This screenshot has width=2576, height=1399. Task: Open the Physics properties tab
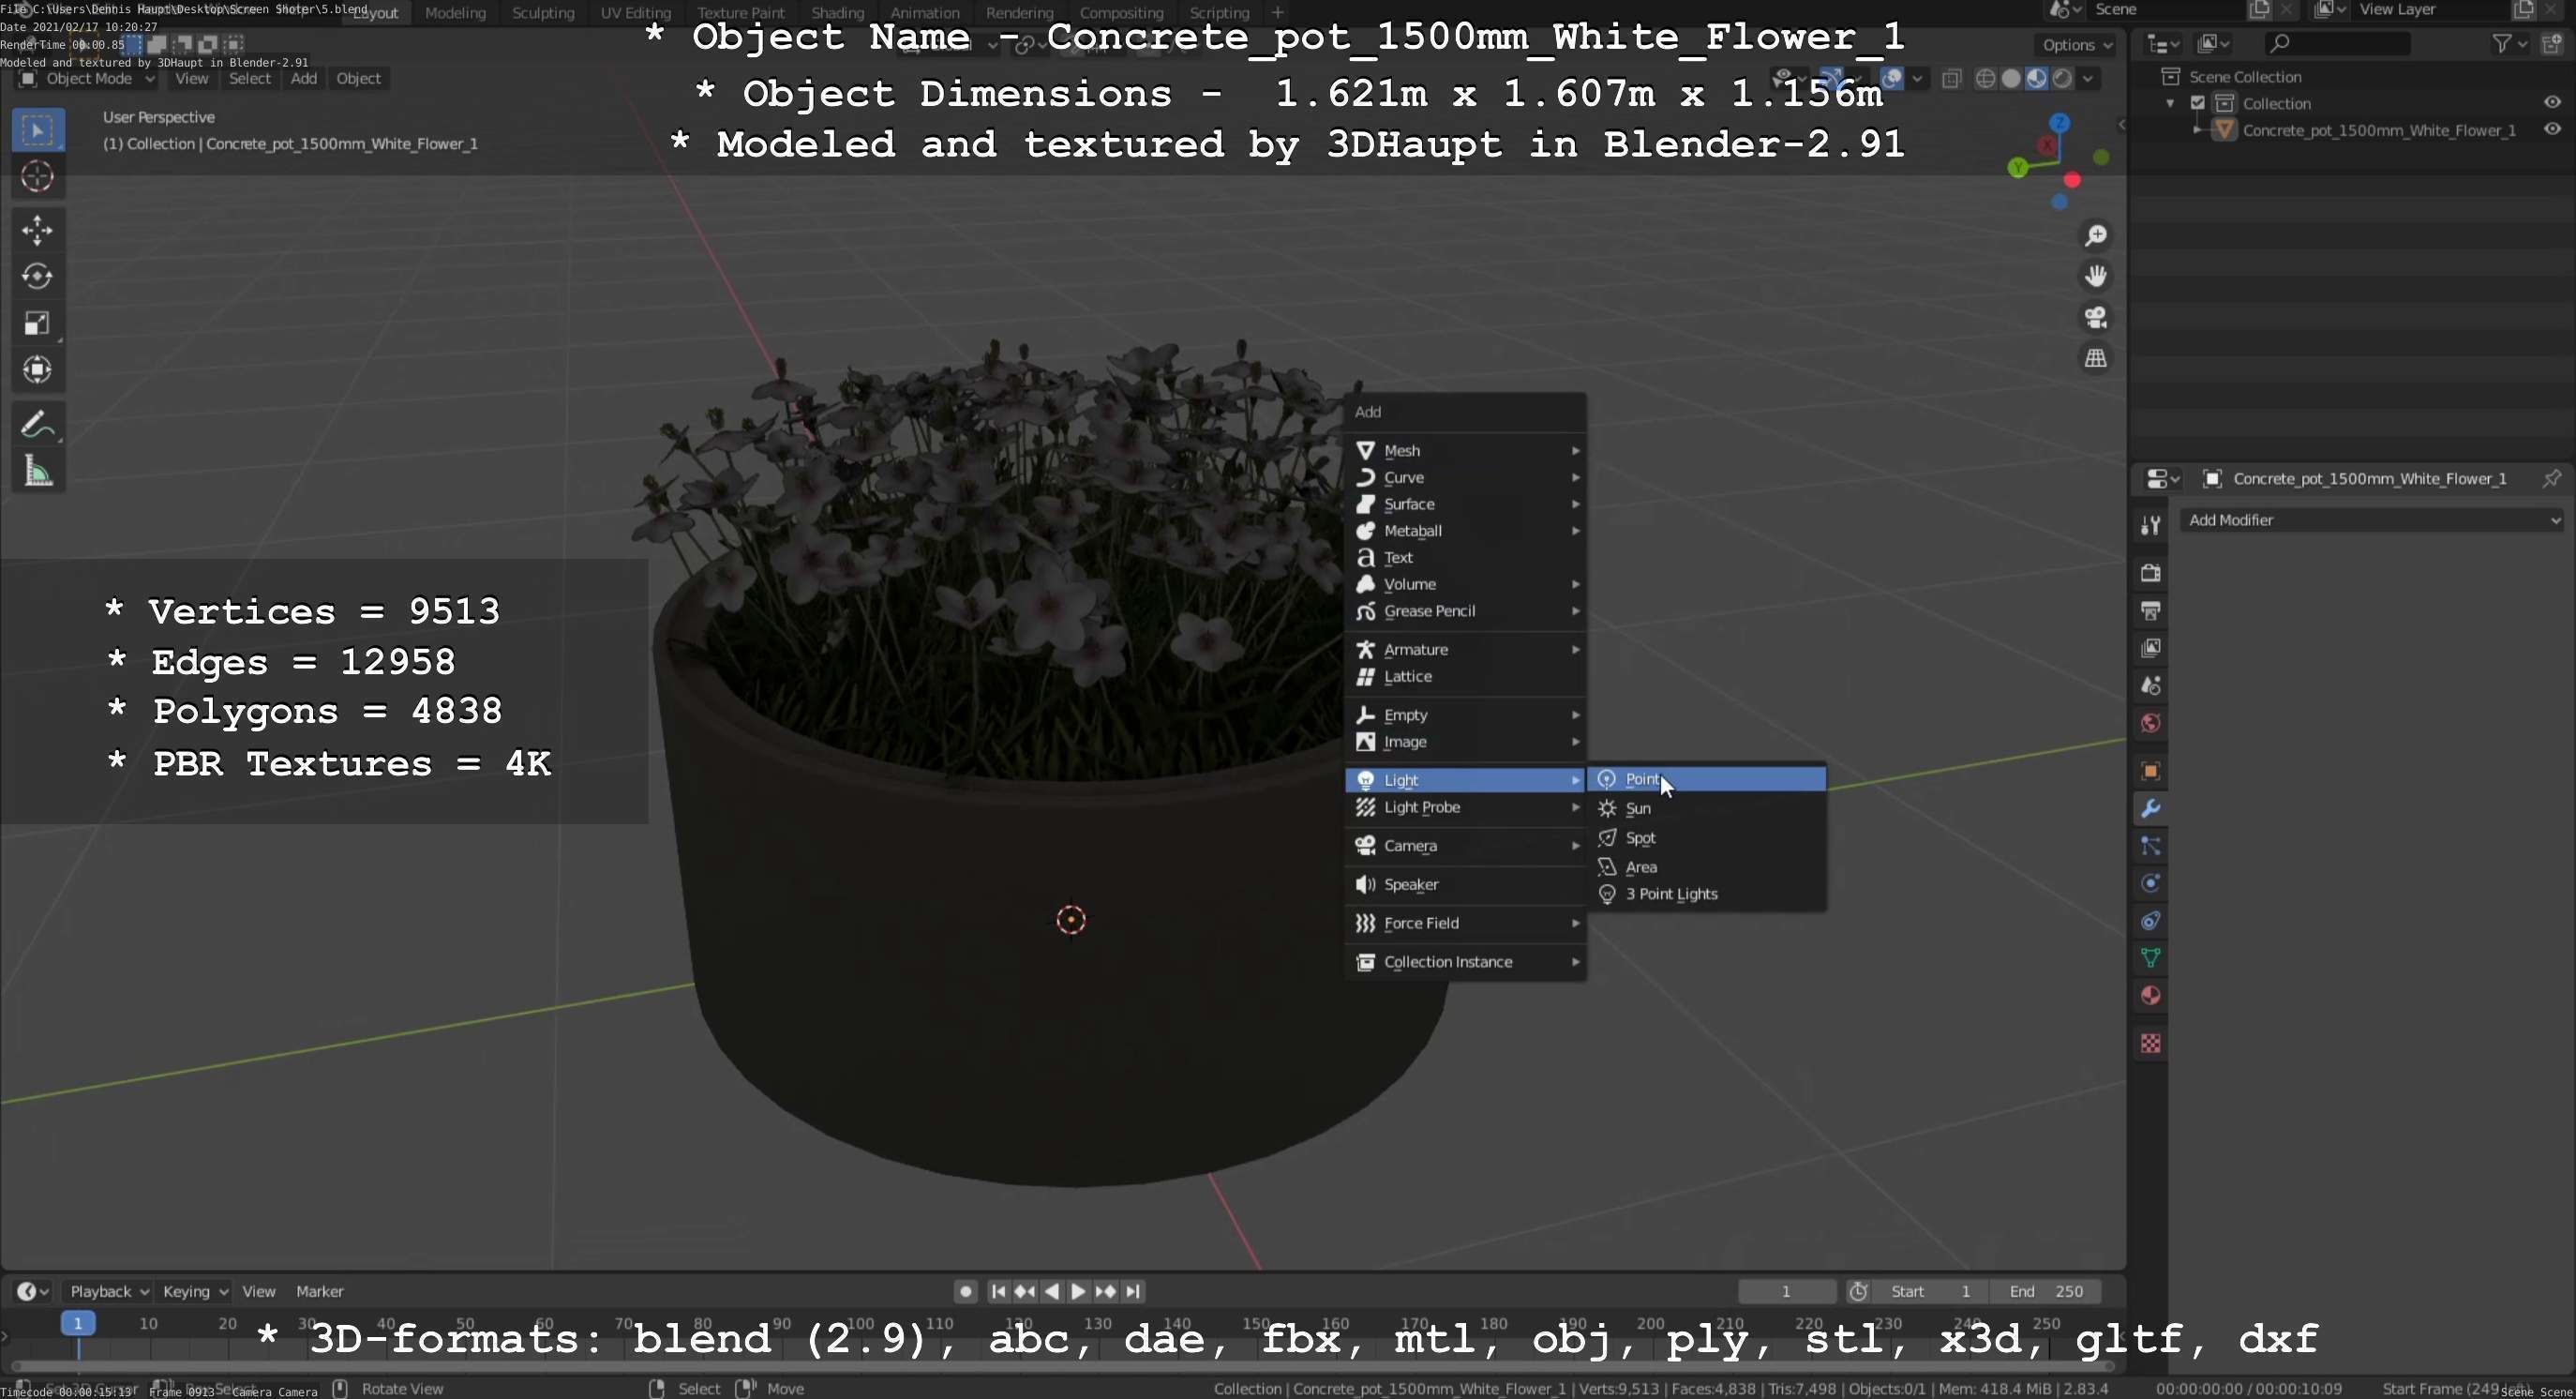point(2150,884)
